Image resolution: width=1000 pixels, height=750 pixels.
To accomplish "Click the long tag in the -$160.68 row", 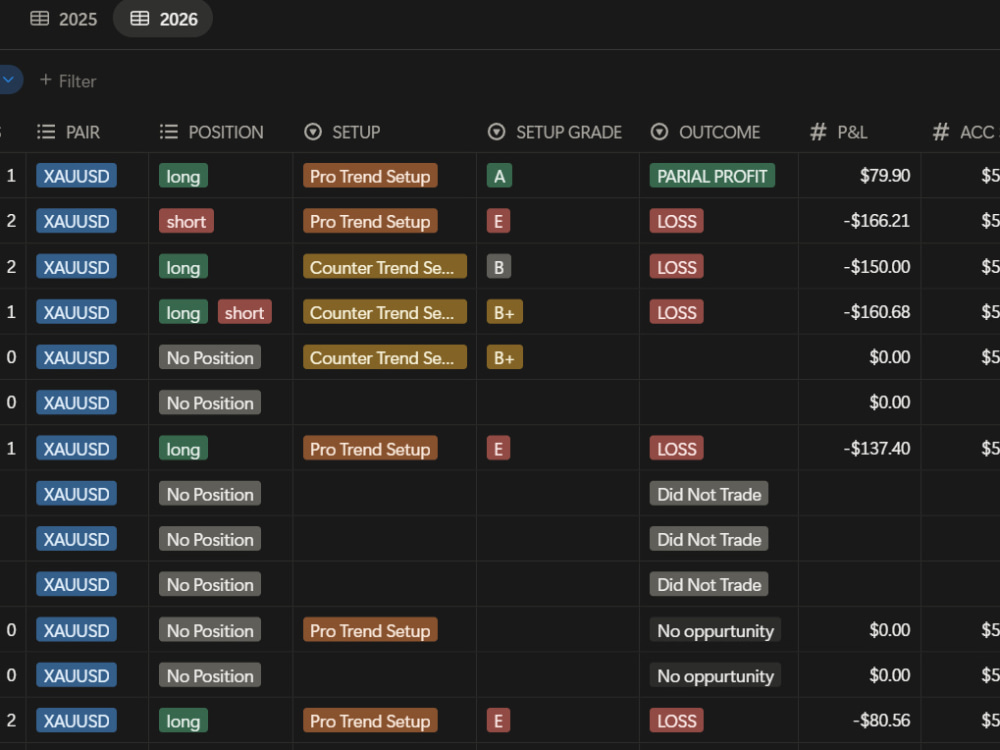I will [x=183, y=312].
